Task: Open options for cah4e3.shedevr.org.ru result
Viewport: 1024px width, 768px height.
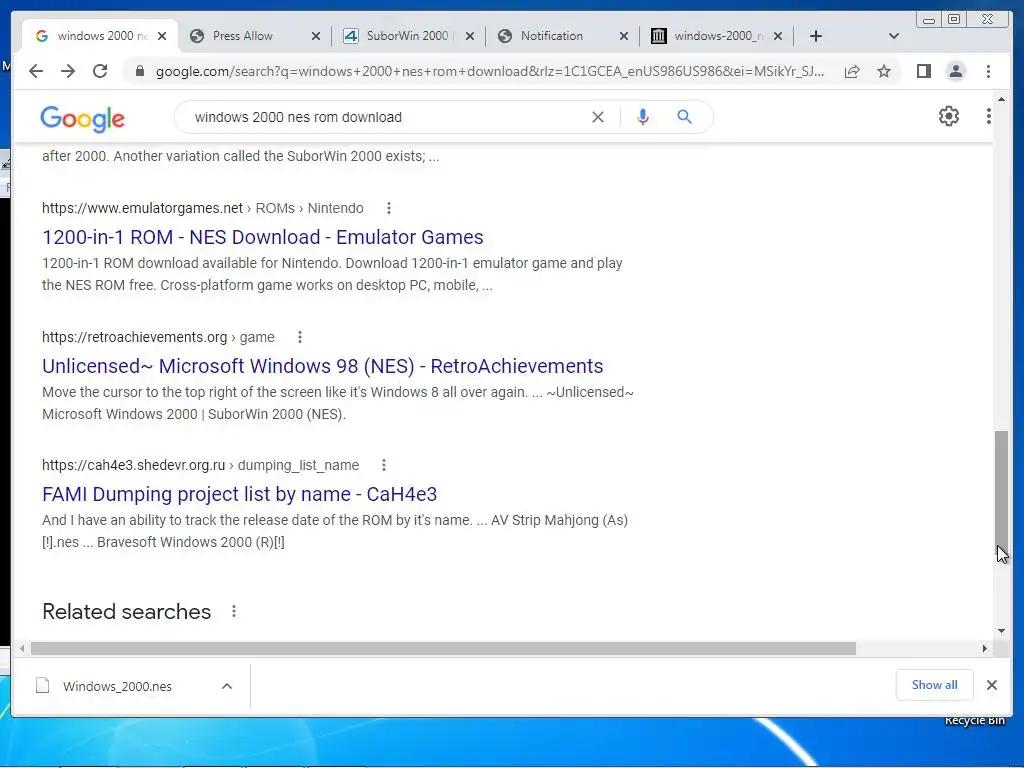Action: [384, 465]
